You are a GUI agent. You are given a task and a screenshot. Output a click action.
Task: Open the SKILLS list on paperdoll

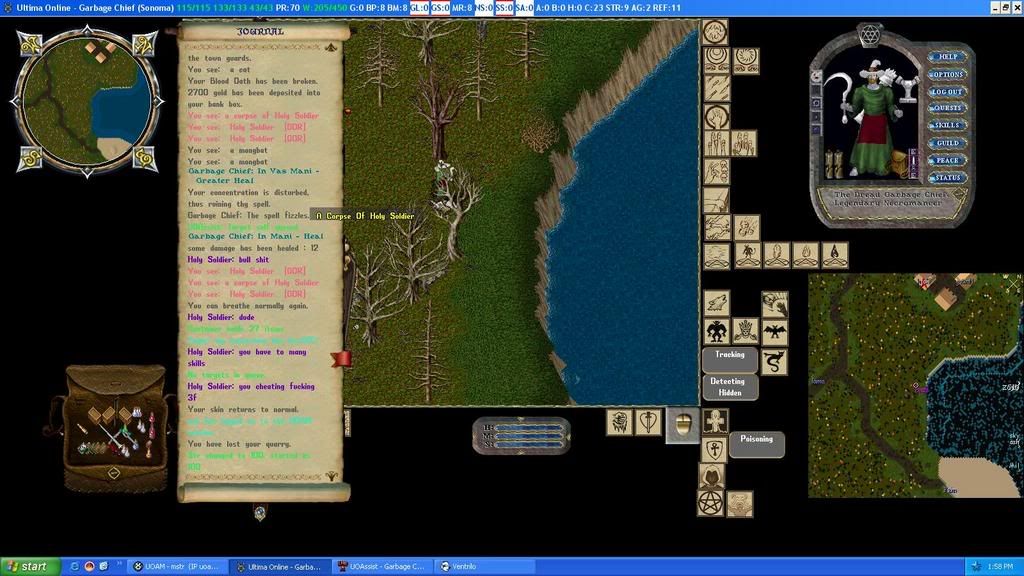tap(947, 125)
